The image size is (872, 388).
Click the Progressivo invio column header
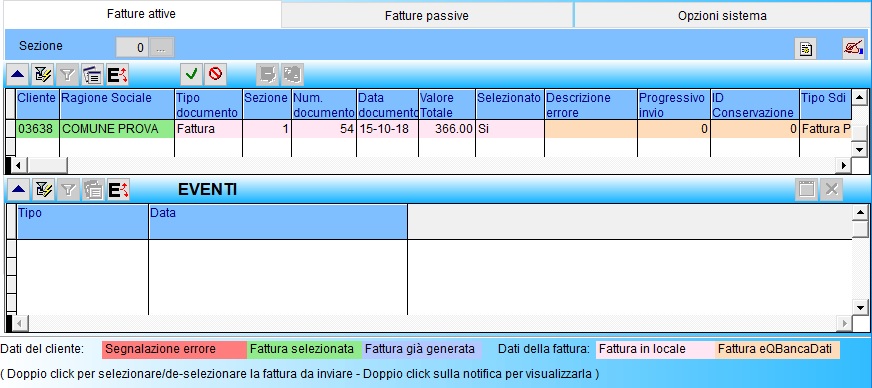click(674, 105)
